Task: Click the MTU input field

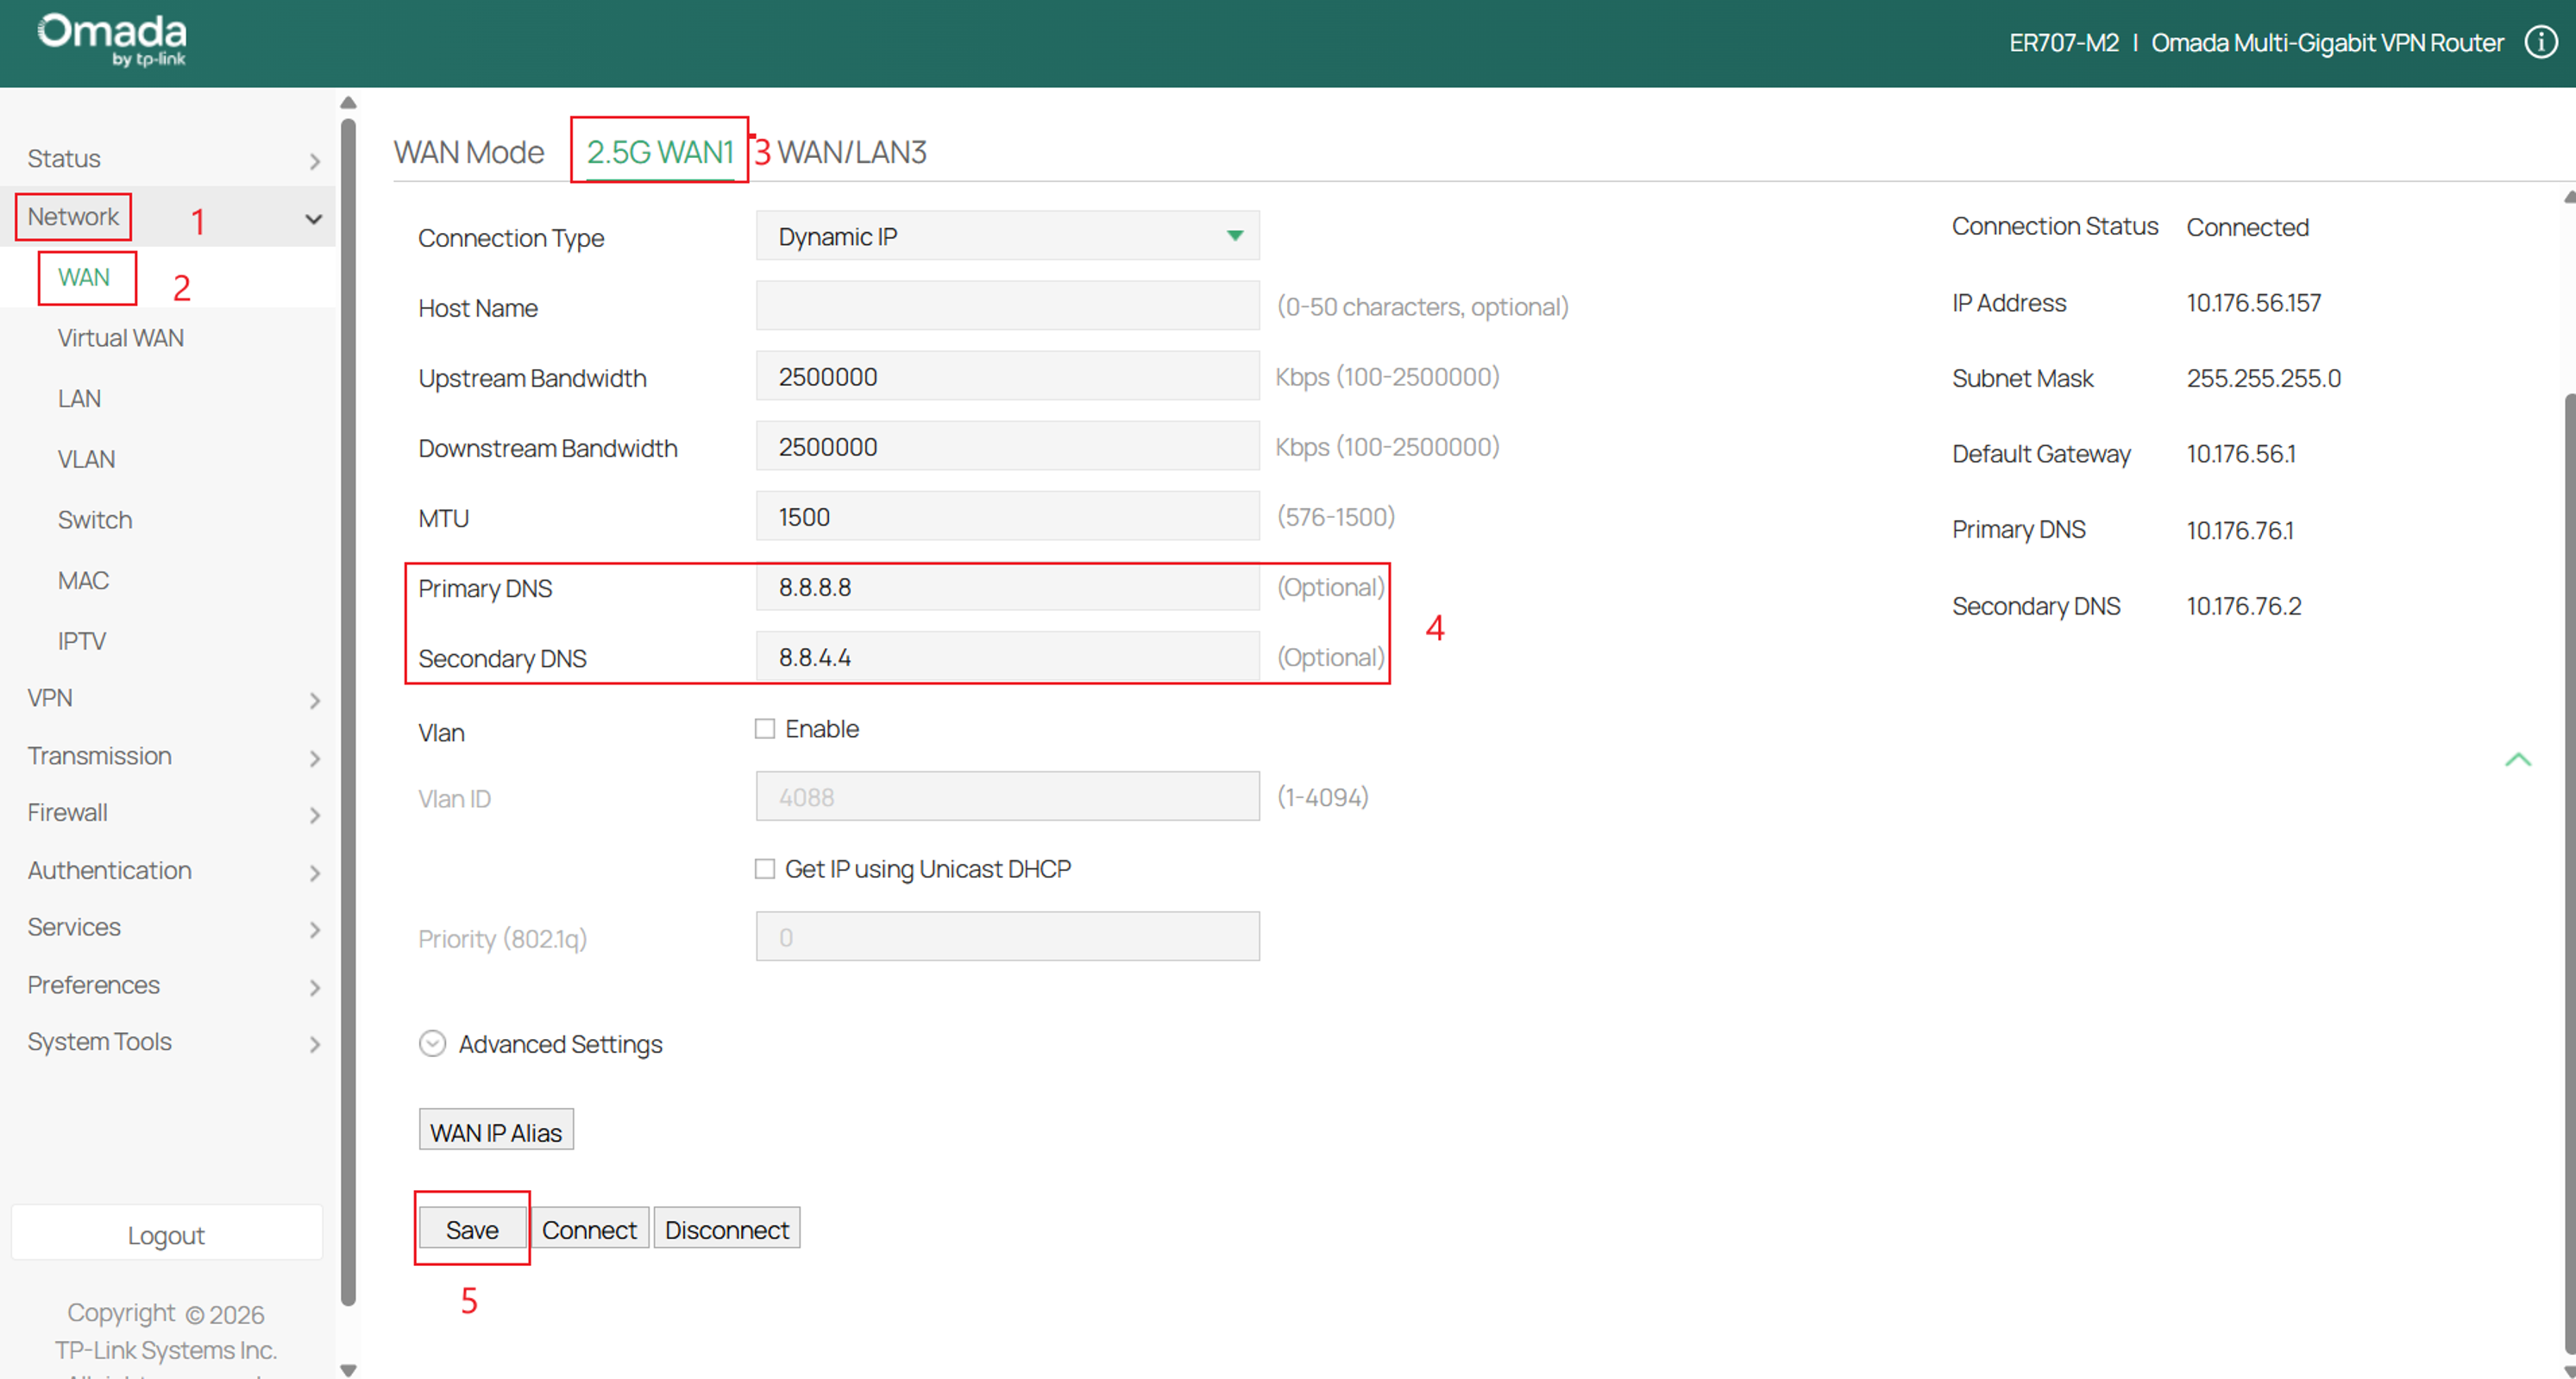Action: point(1007,516)
